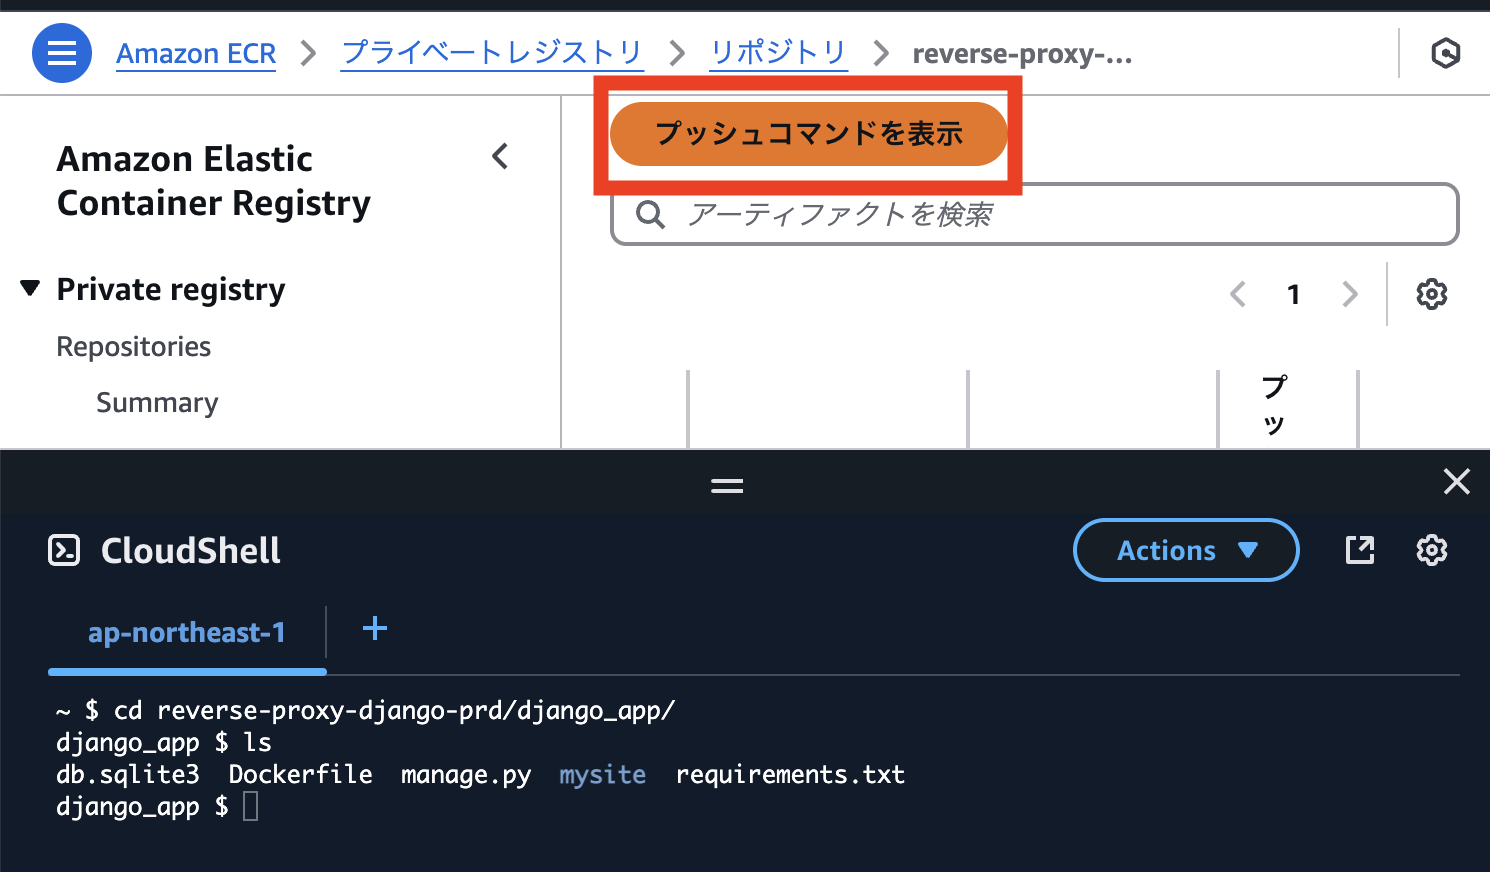Select Repositories in the sidebar

(133, 346)
